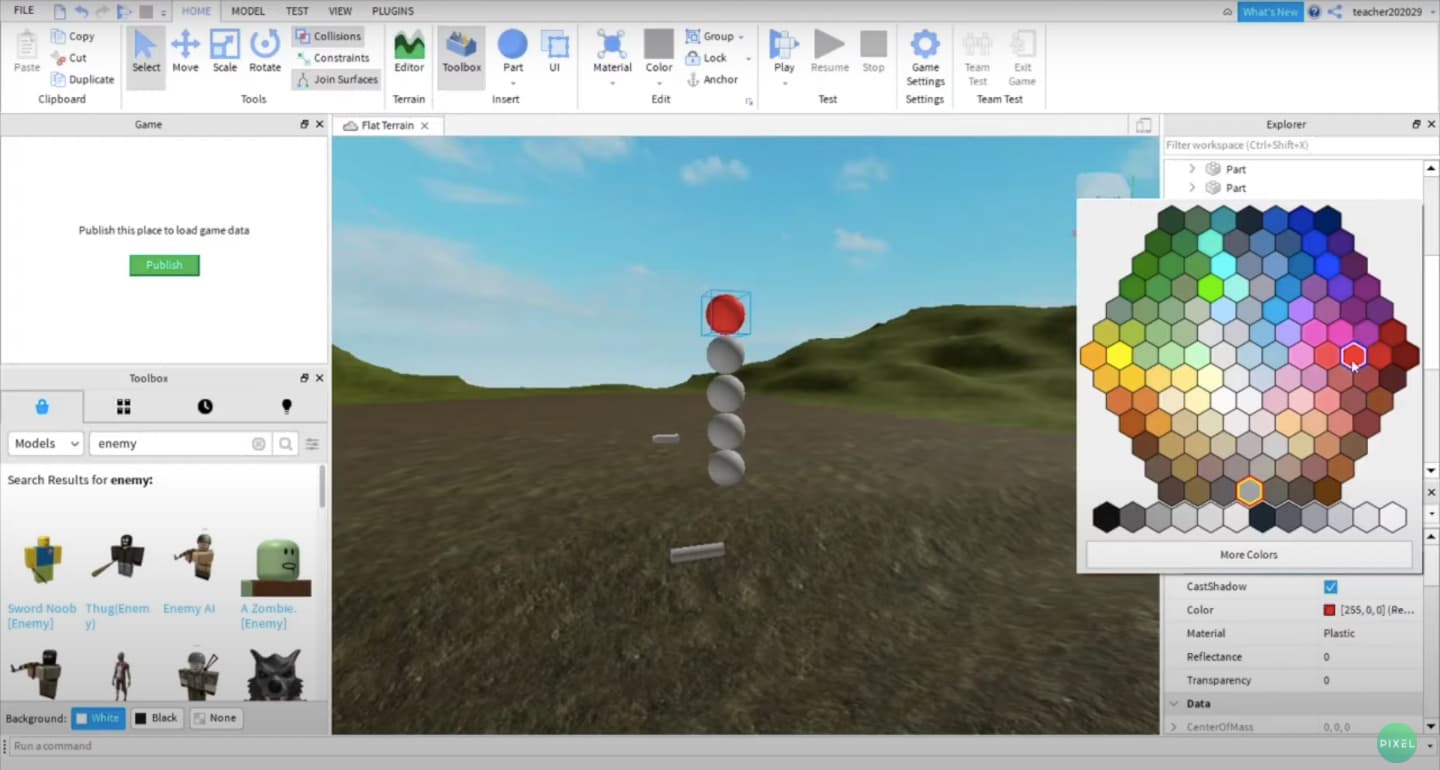The width and height of the screenshot is (1440, 770).
Task: Copy the selected object
Action: tap(73, 36)
